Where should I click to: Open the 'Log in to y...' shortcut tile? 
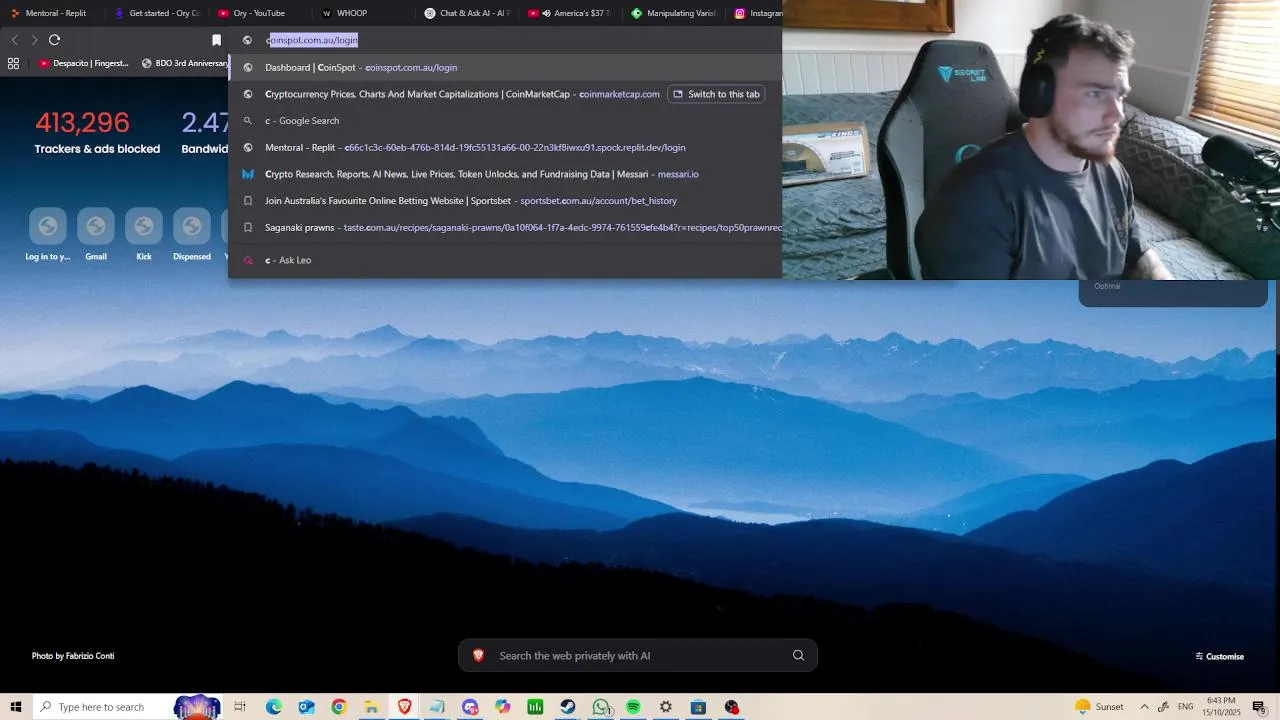tap(48, 235)
